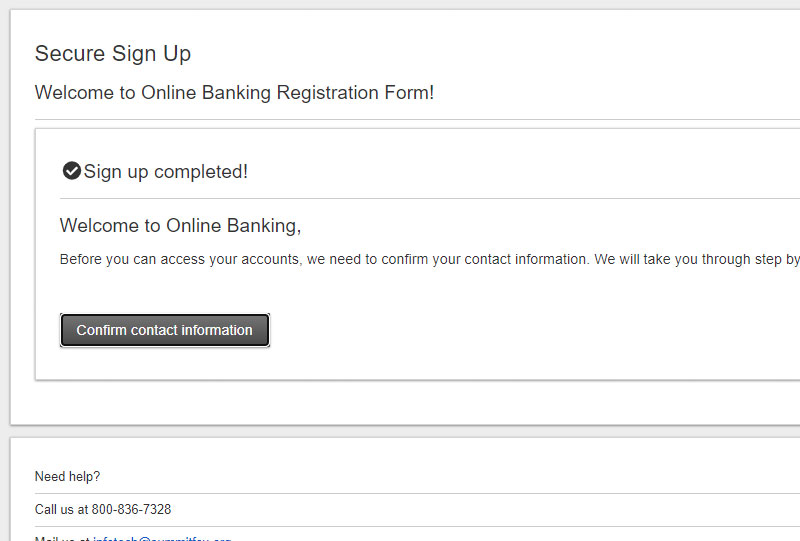Click the word 'completed!' beside the checkmark
This screenshot has height=541, width=800.
(x=201, y=171)
